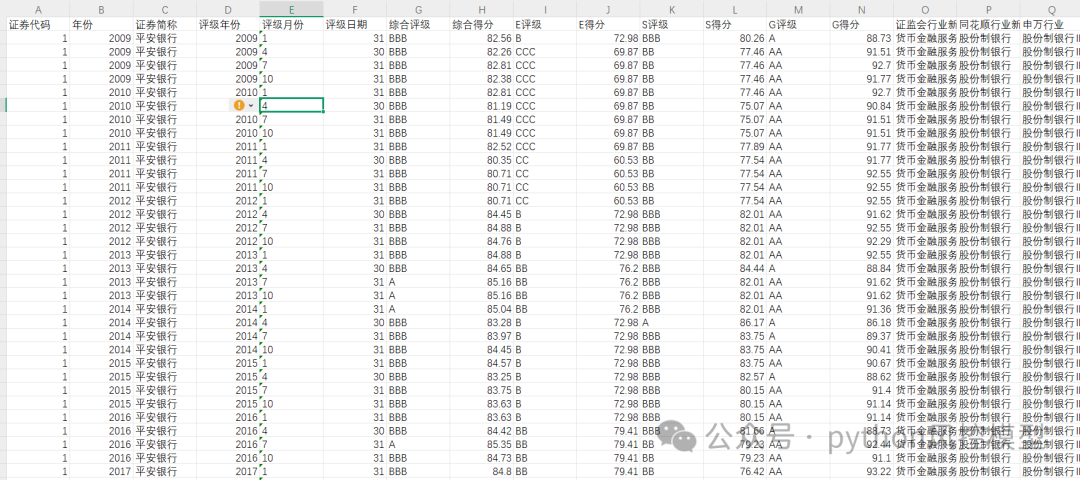Screen dimensions: 1080x480
Task: Select the cell with score 82.26
Action: (x=481, y=52)
